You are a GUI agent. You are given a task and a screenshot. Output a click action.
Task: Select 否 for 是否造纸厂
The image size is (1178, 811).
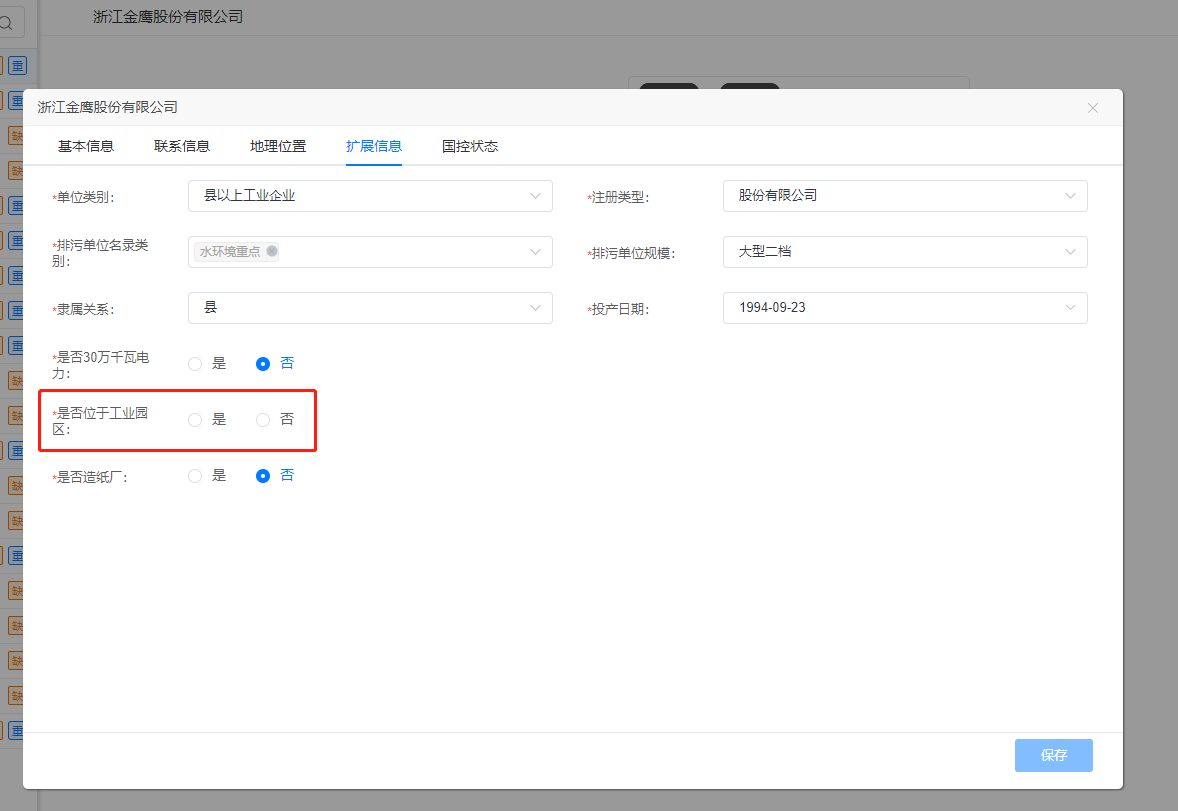pos(263,476)
